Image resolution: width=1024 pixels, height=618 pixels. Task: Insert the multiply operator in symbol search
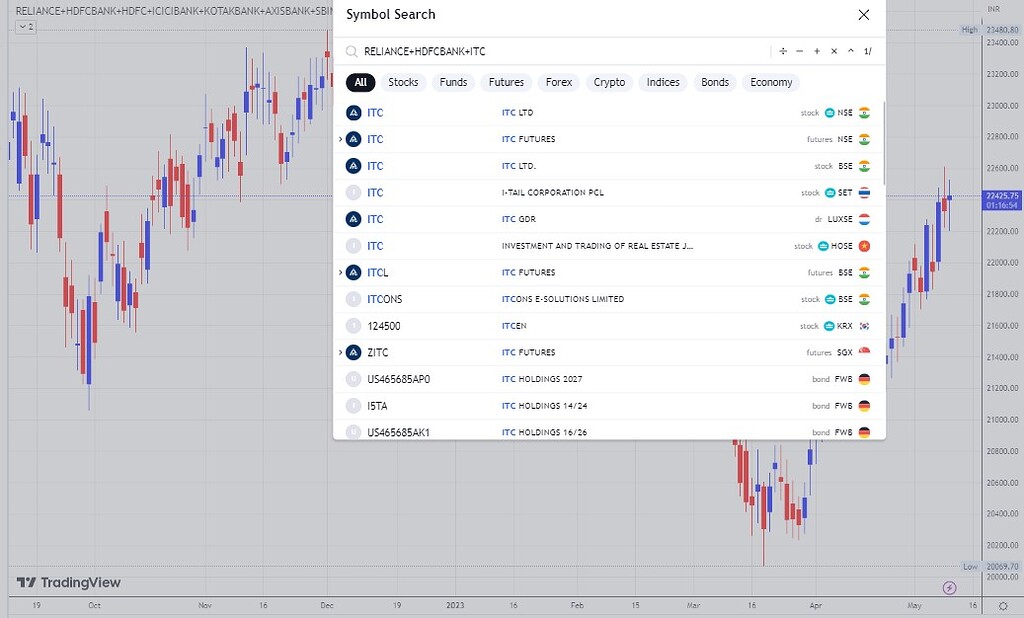coord(834,51)
